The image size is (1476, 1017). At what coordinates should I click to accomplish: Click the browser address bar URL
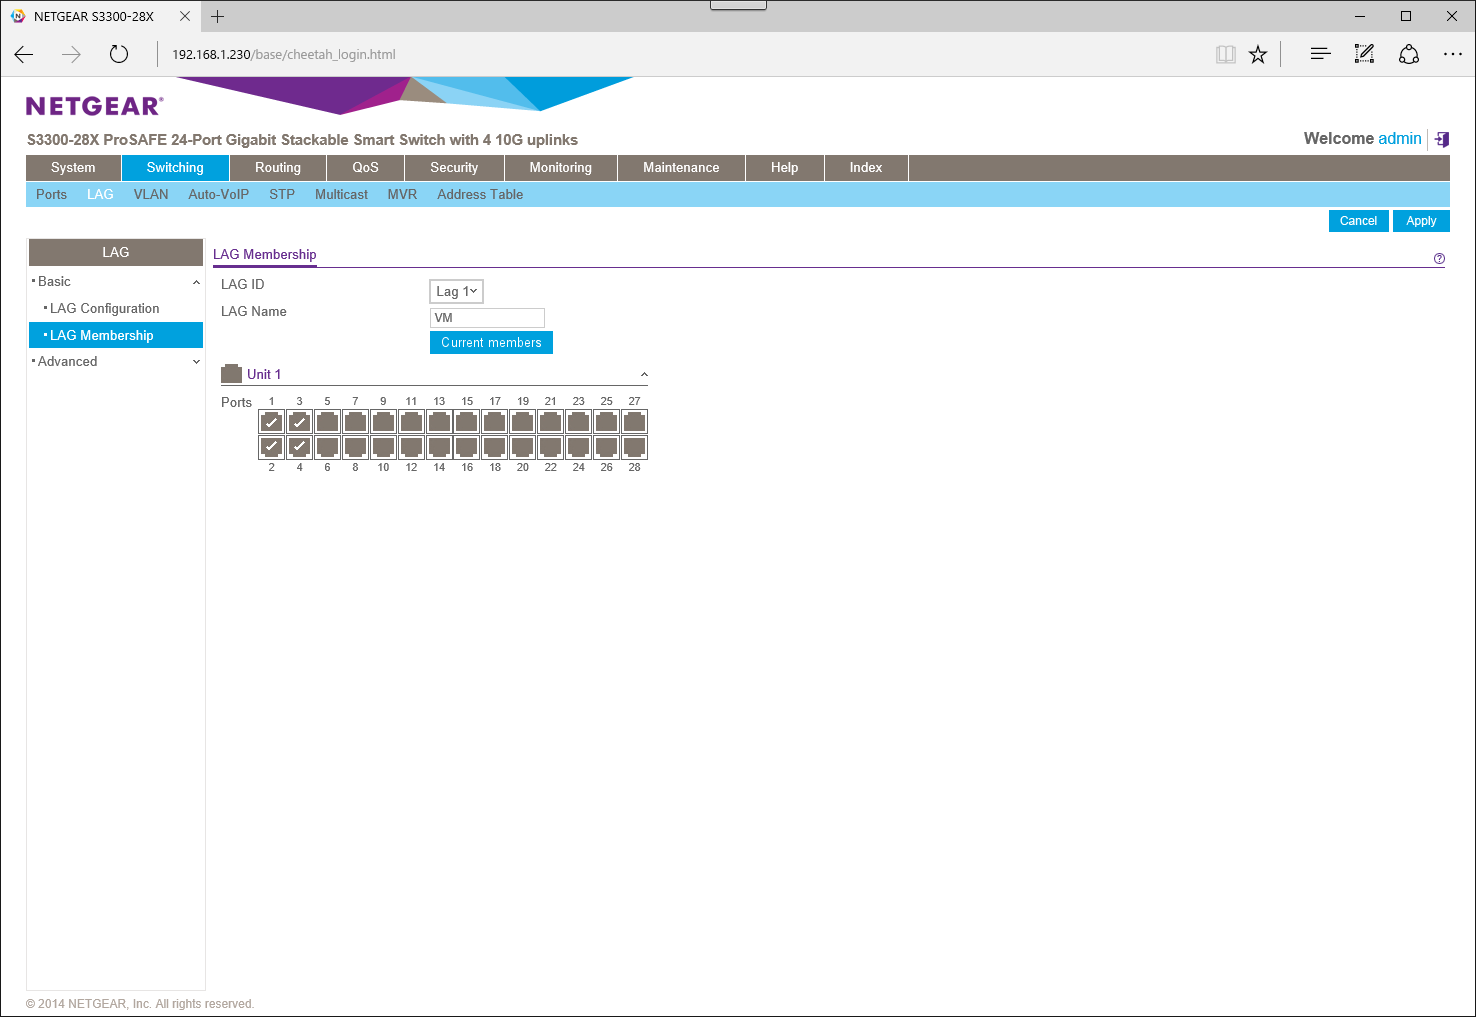click(284, 55)
